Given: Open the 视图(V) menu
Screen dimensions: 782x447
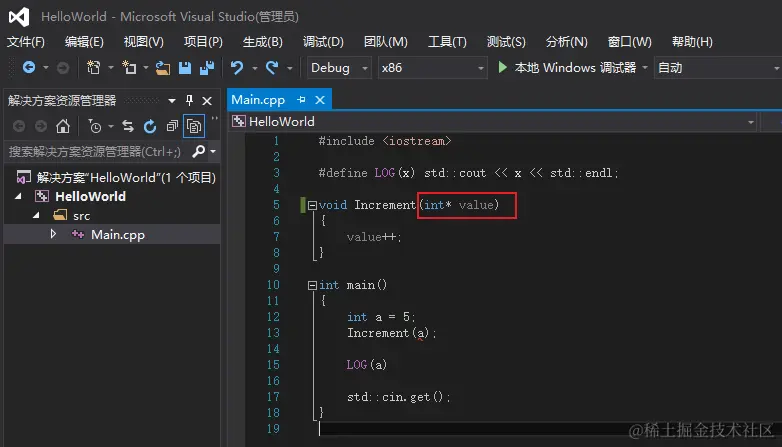Looking at the screenshot, I should click(144, 42).
